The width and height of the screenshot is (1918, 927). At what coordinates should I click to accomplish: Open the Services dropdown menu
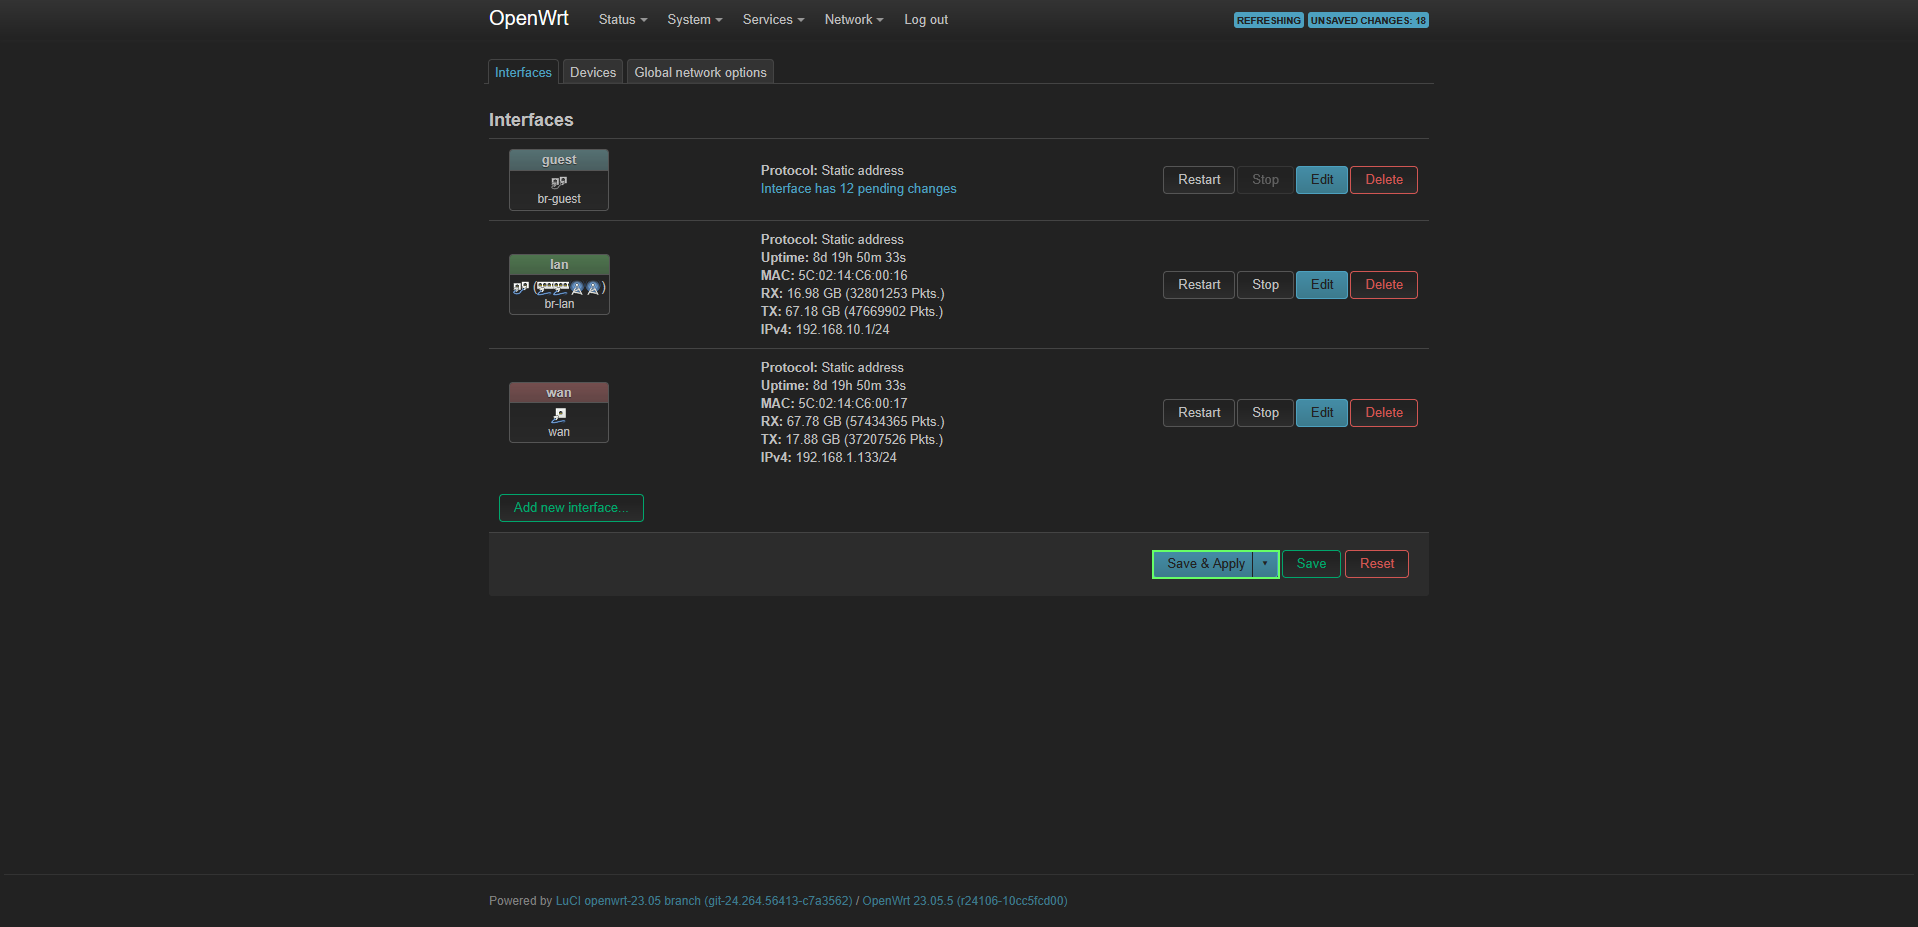tap(773, 20)
